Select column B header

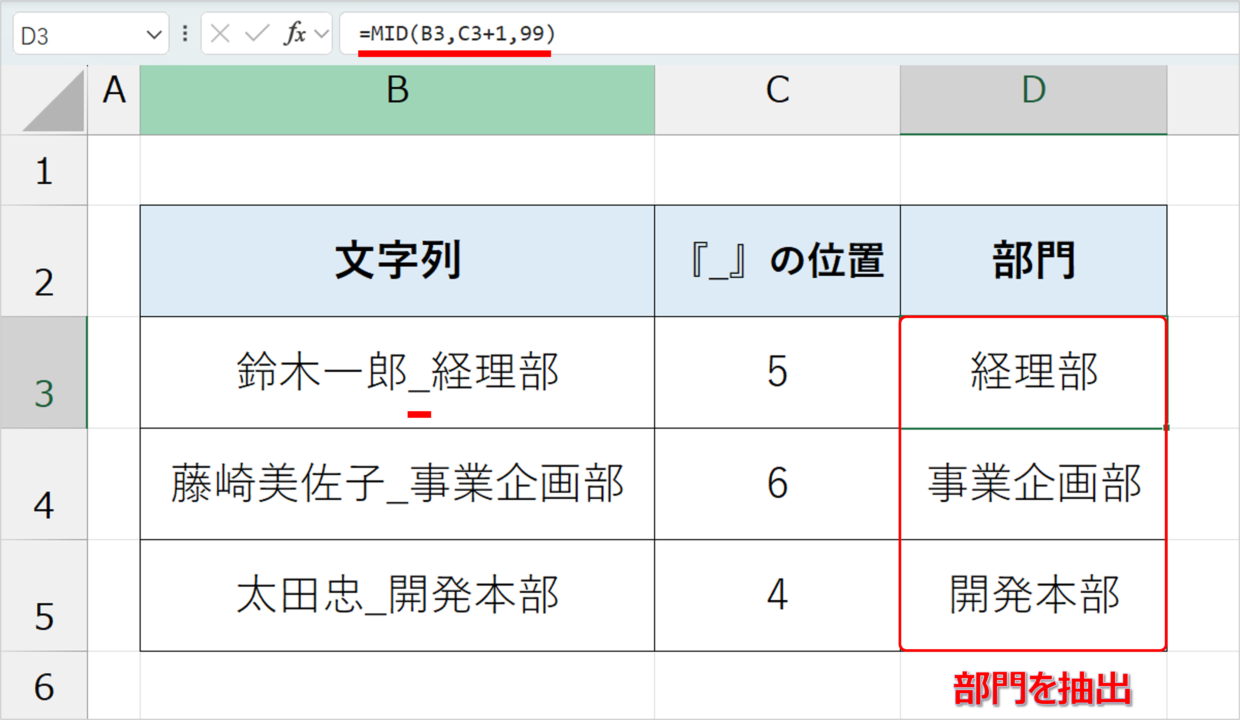click(397, 91)
